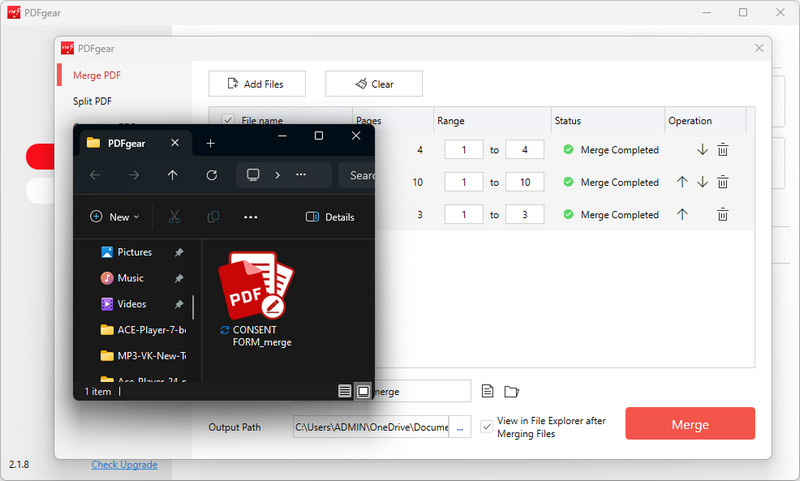The width and height of the screenshot is (800, 481).
Task: Click the Copy icon in File Explorer
Action: click(213, 217)
